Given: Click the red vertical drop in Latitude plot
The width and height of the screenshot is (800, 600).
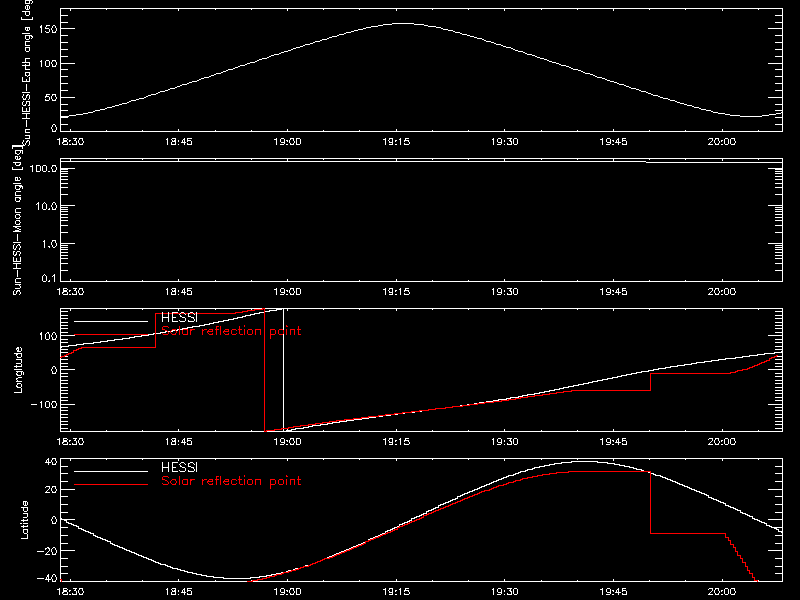Looking at the screenshot, I should tap(651, 503).
